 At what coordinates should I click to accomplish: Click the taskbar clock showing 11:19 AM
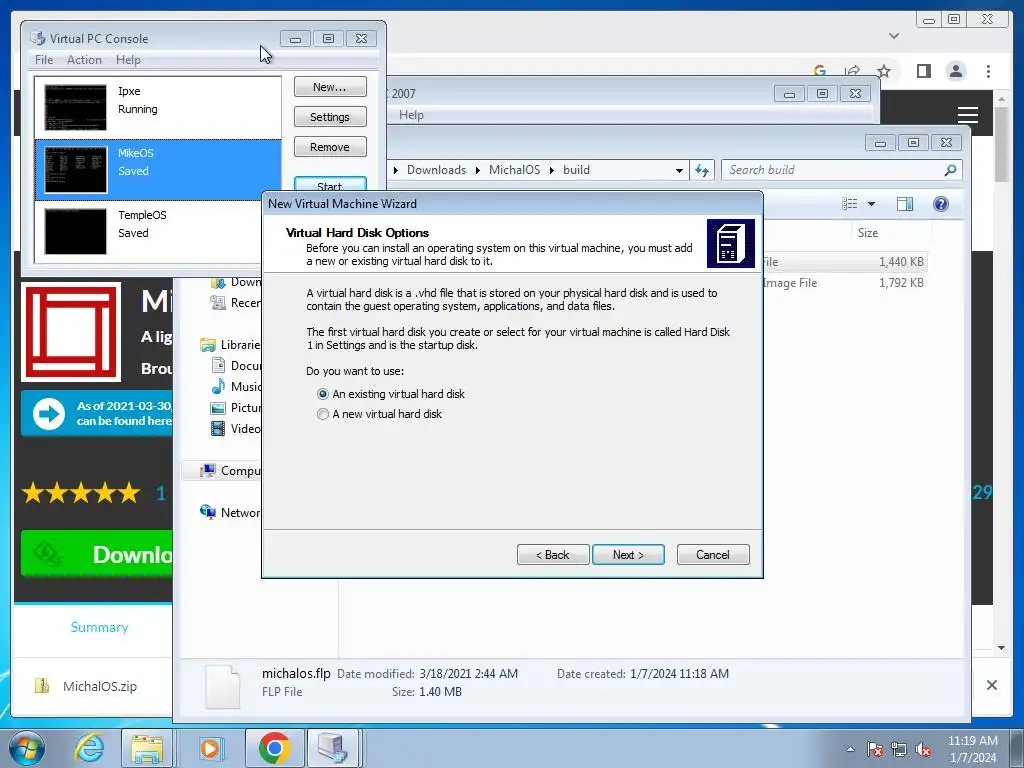click(x=972, y=749)
